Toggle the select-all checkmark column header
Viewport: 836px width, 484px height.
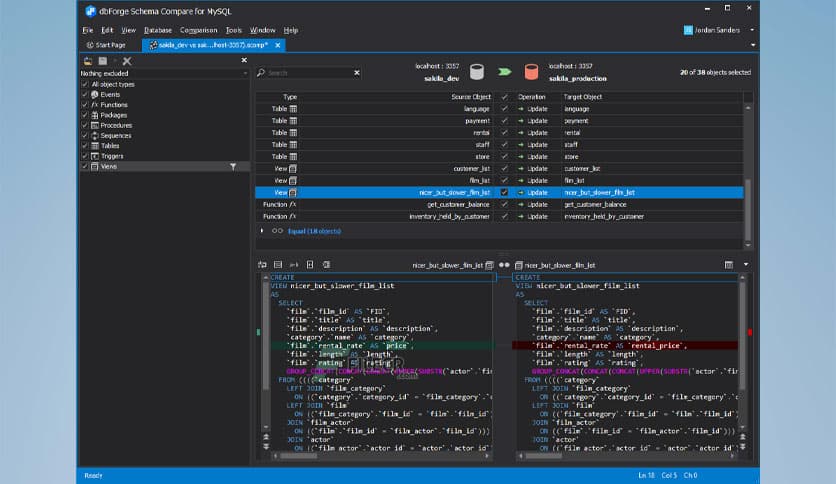tap(504, 97)
